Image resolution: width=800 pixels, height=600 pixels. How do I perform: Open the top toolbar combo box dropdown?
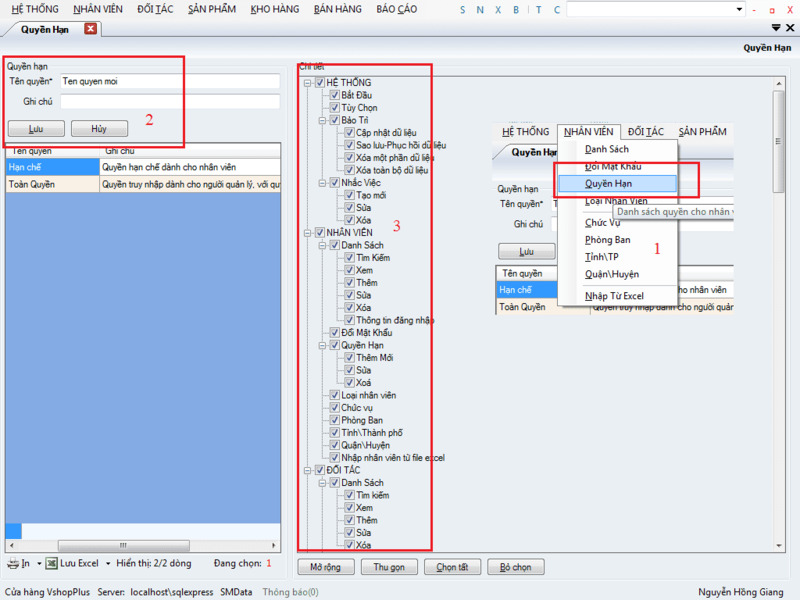pyautogui.click(x=739, y=9)
